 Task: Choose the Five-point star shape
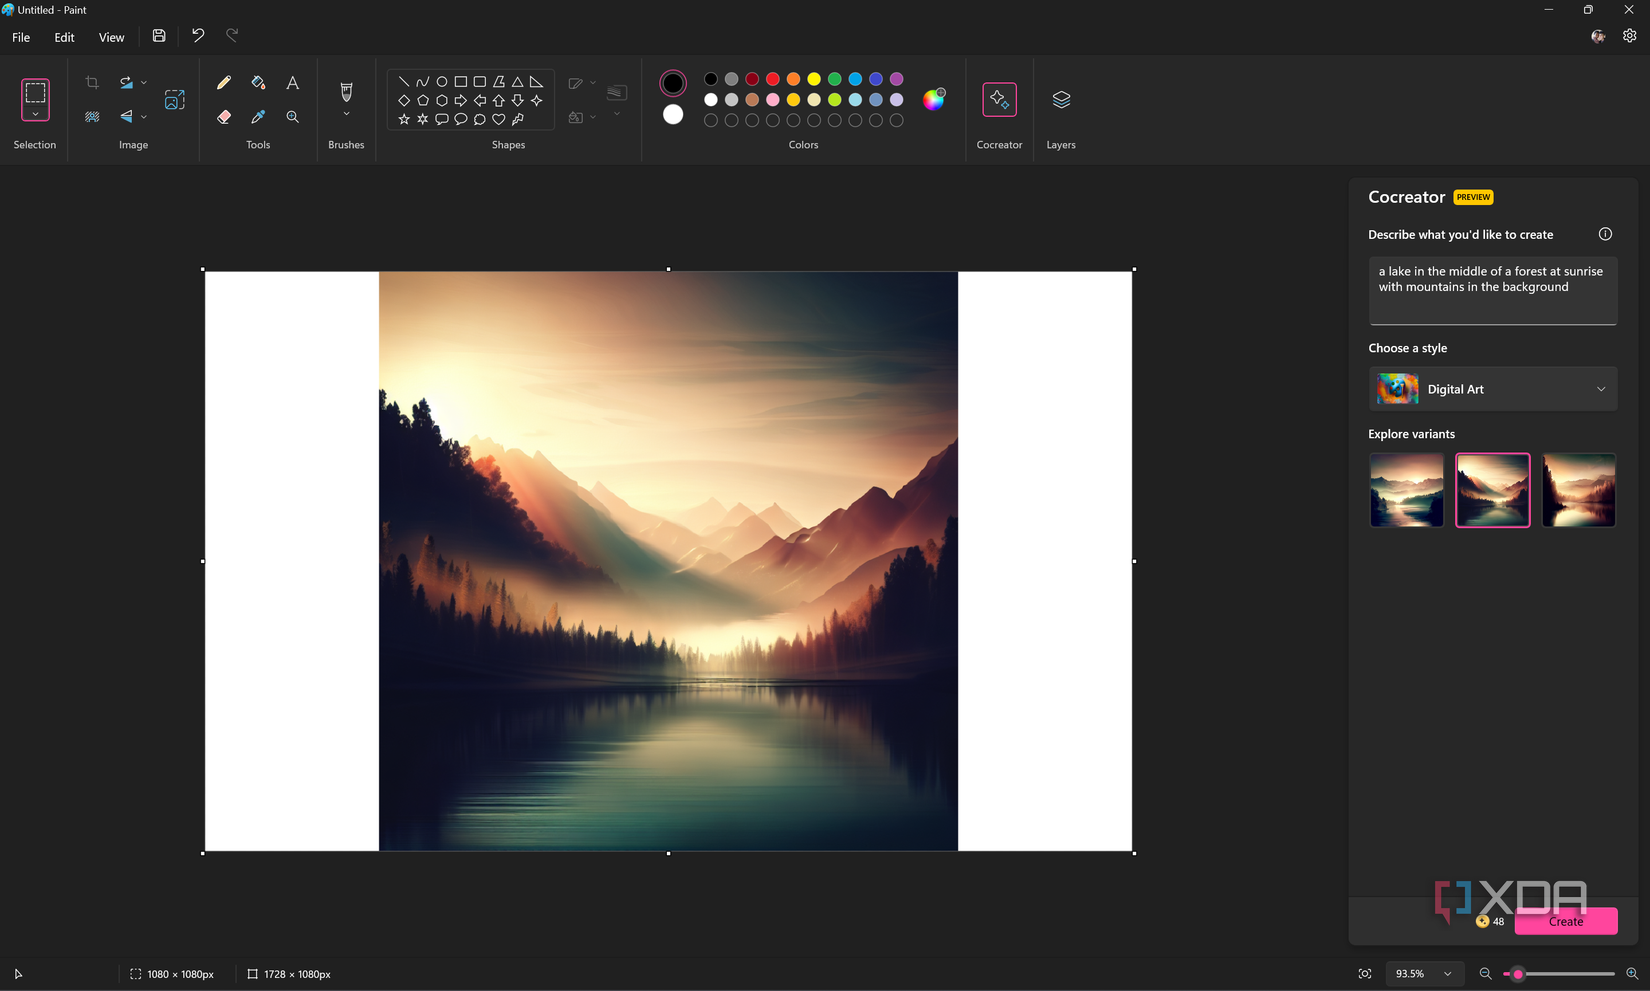click(404, 119)
